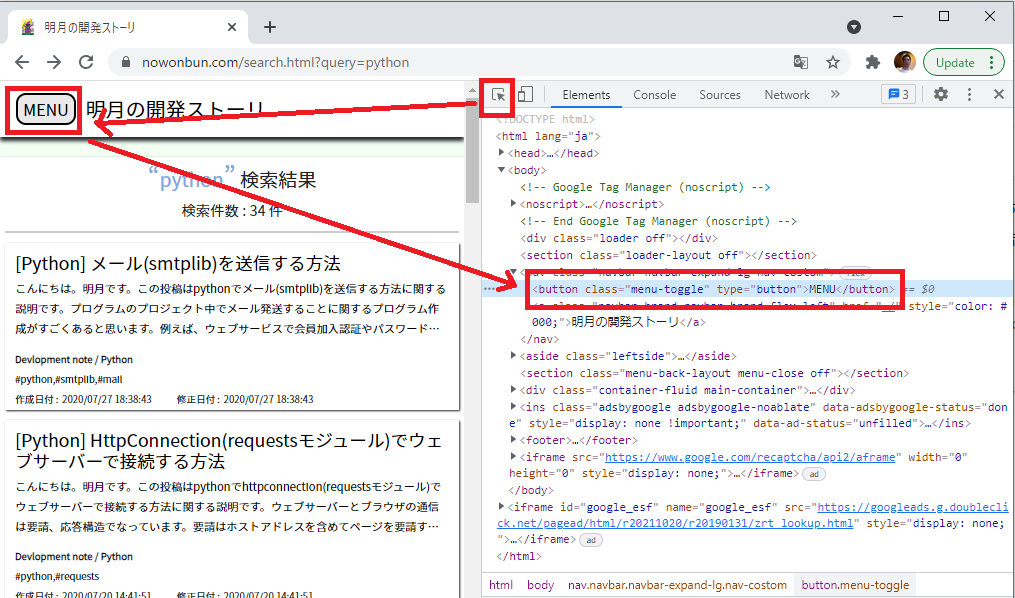The height and width of the screenshot is (598, 1015).
Task: Expand the footer element node
Action: click(x=514, y=440)
